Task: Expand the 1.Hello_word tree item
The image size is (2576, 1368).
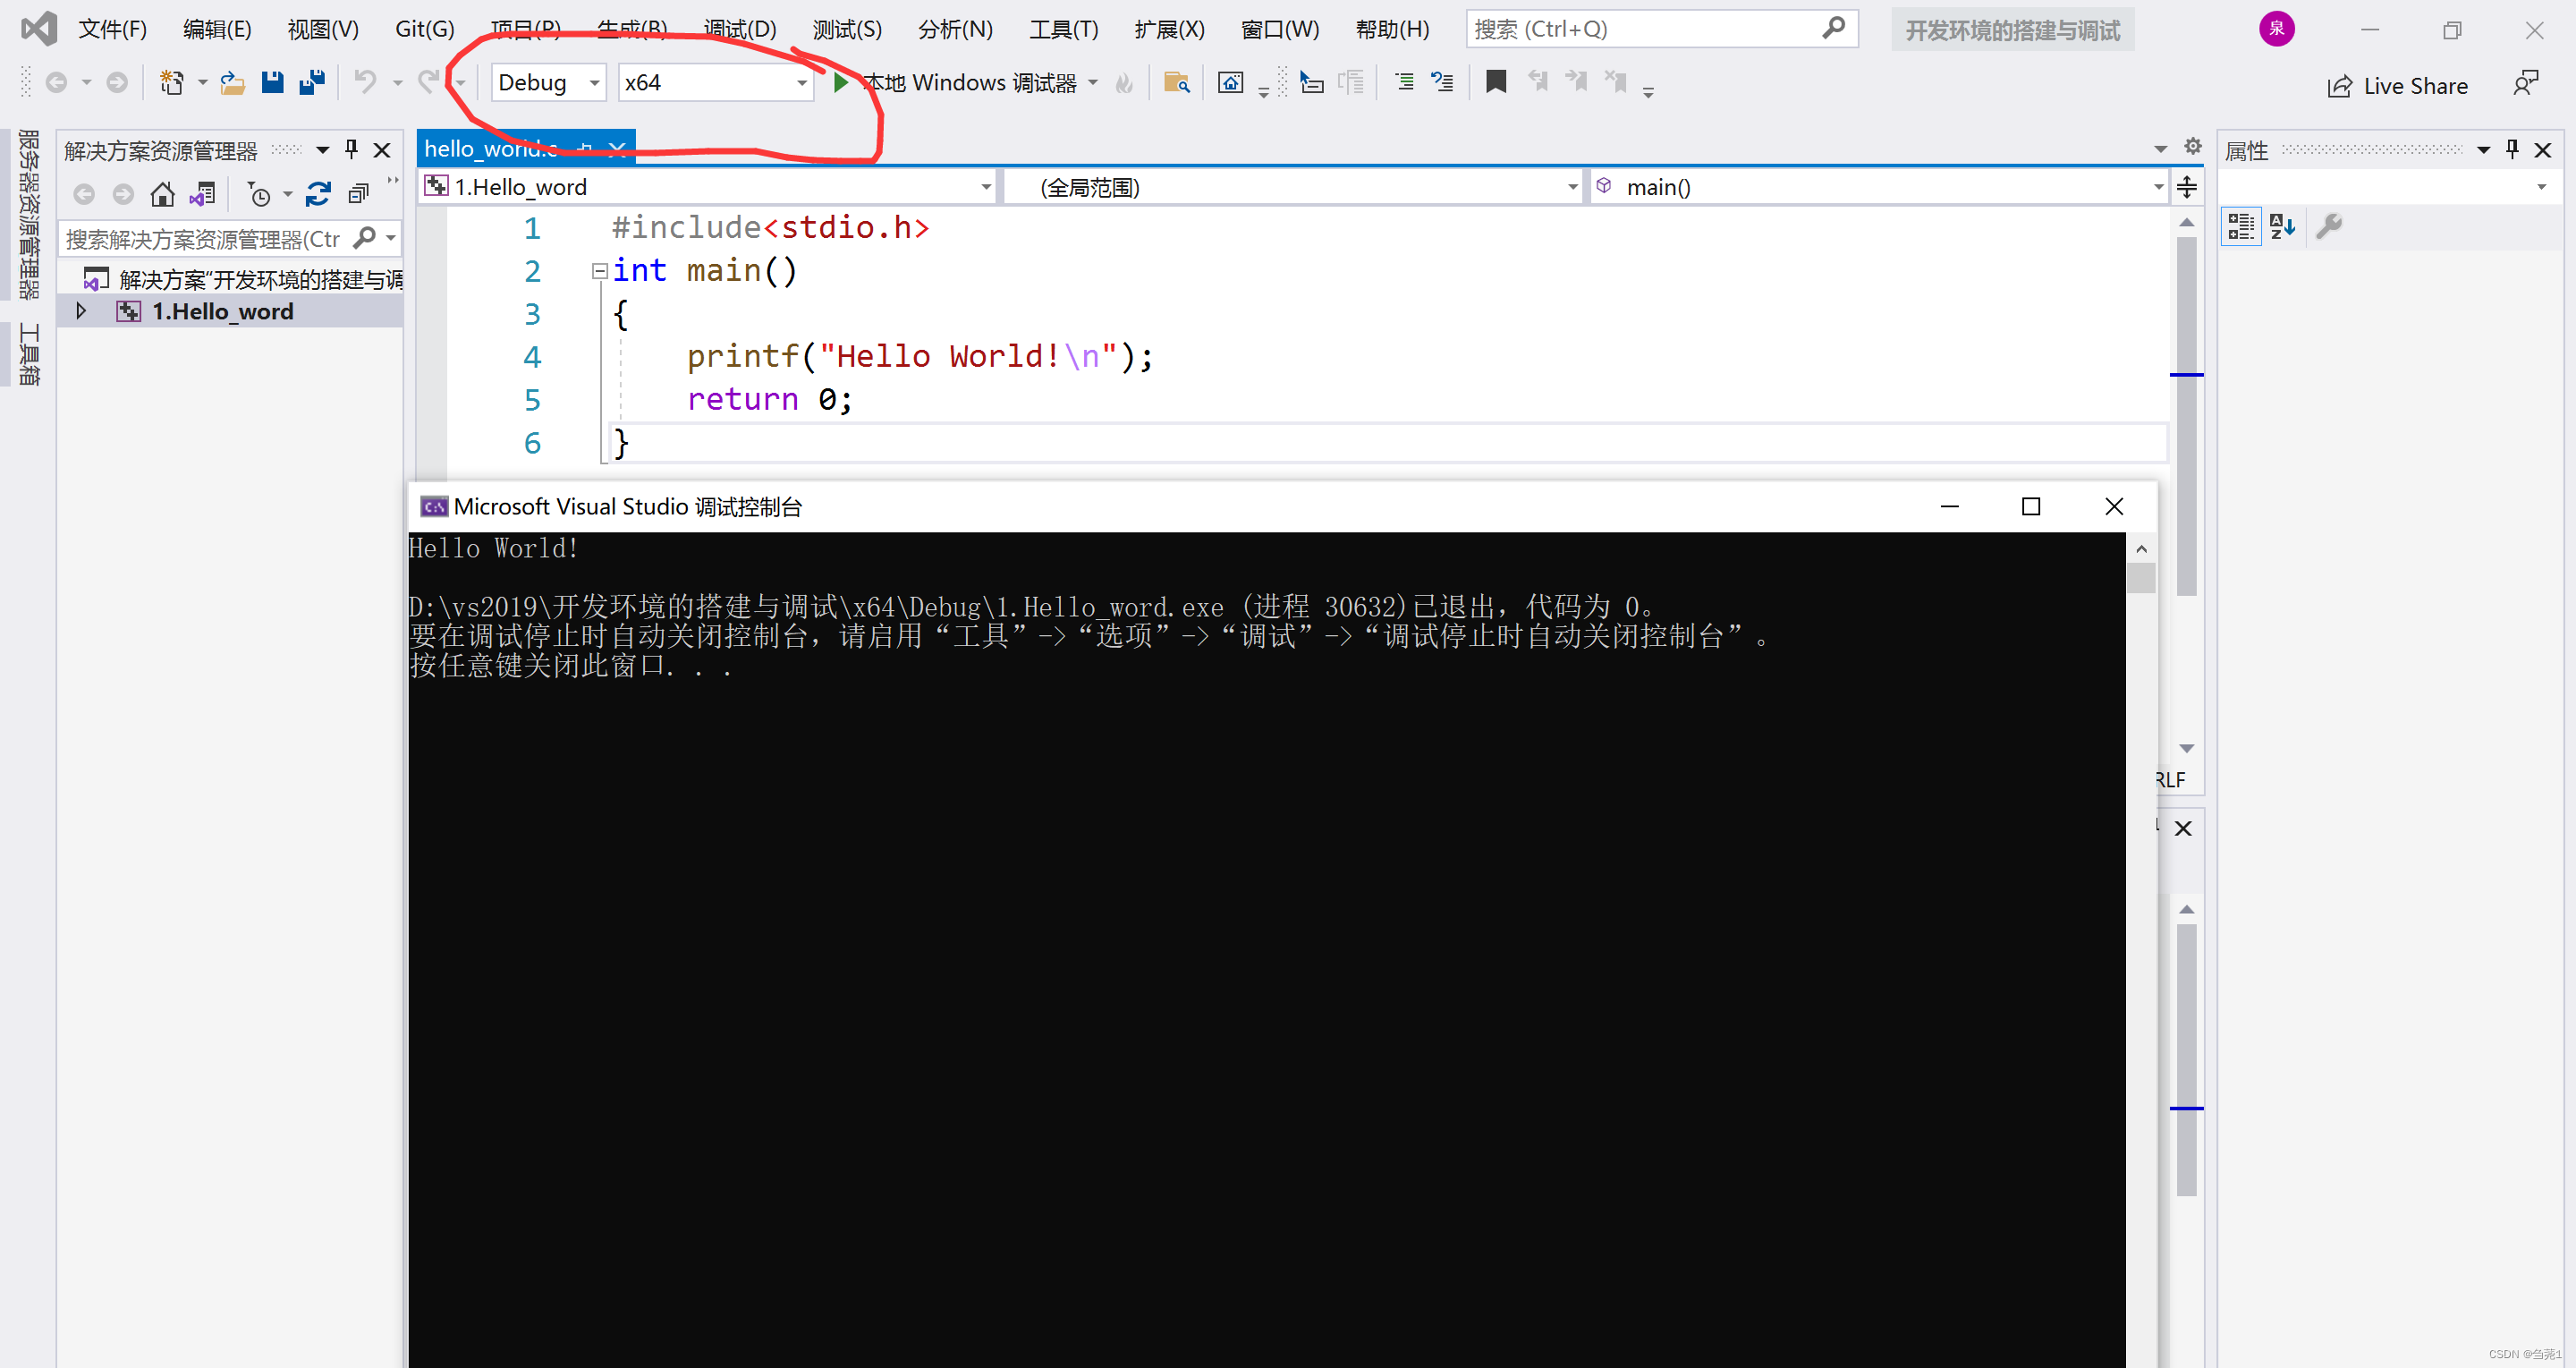Action: 75,310
